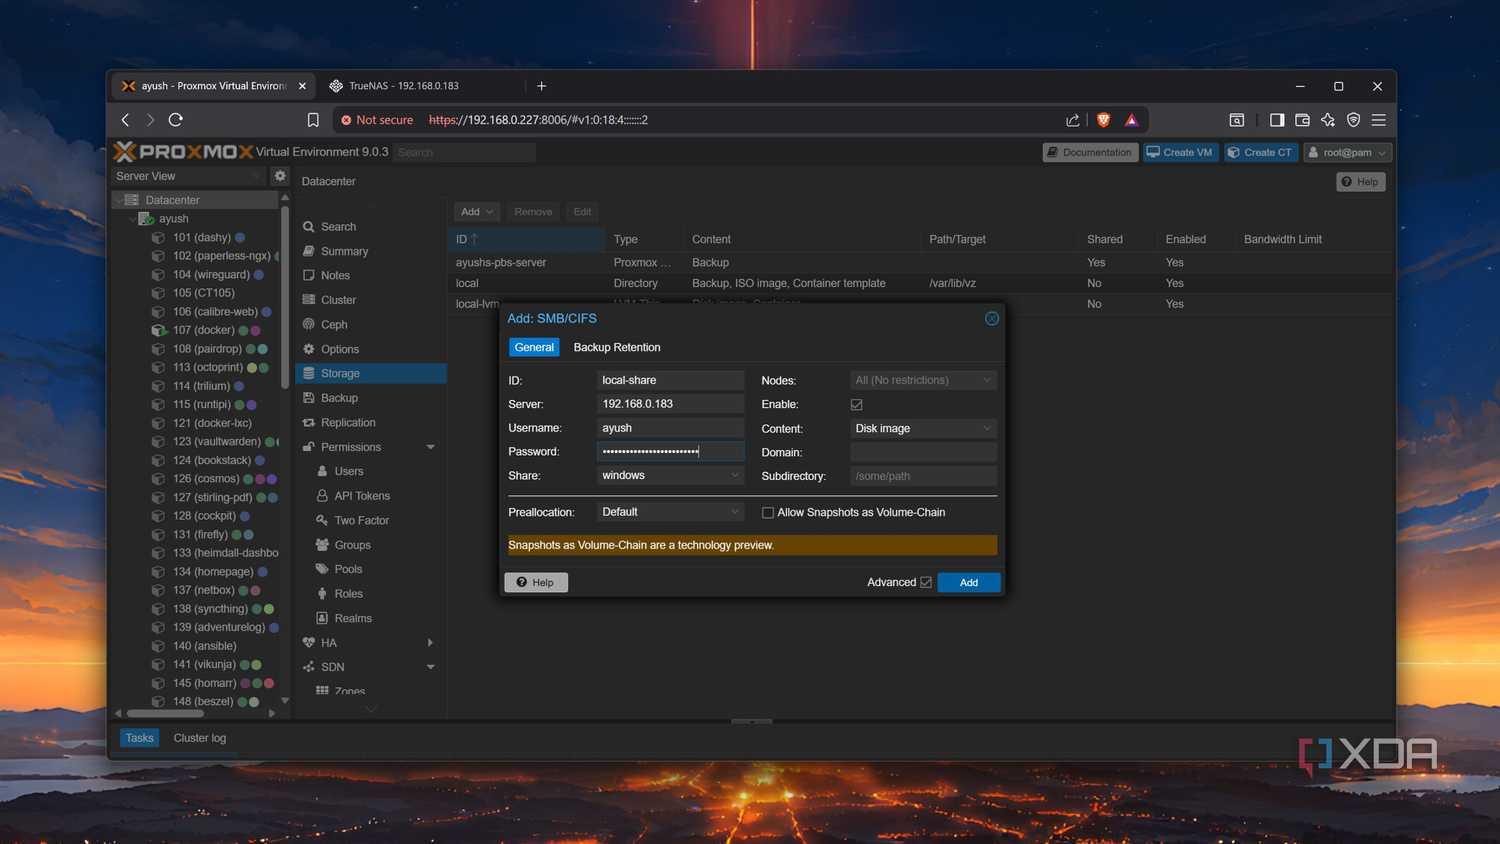Open the Preallocation dropdown
The image size is (1500, 844).
(x=670, y=512)
